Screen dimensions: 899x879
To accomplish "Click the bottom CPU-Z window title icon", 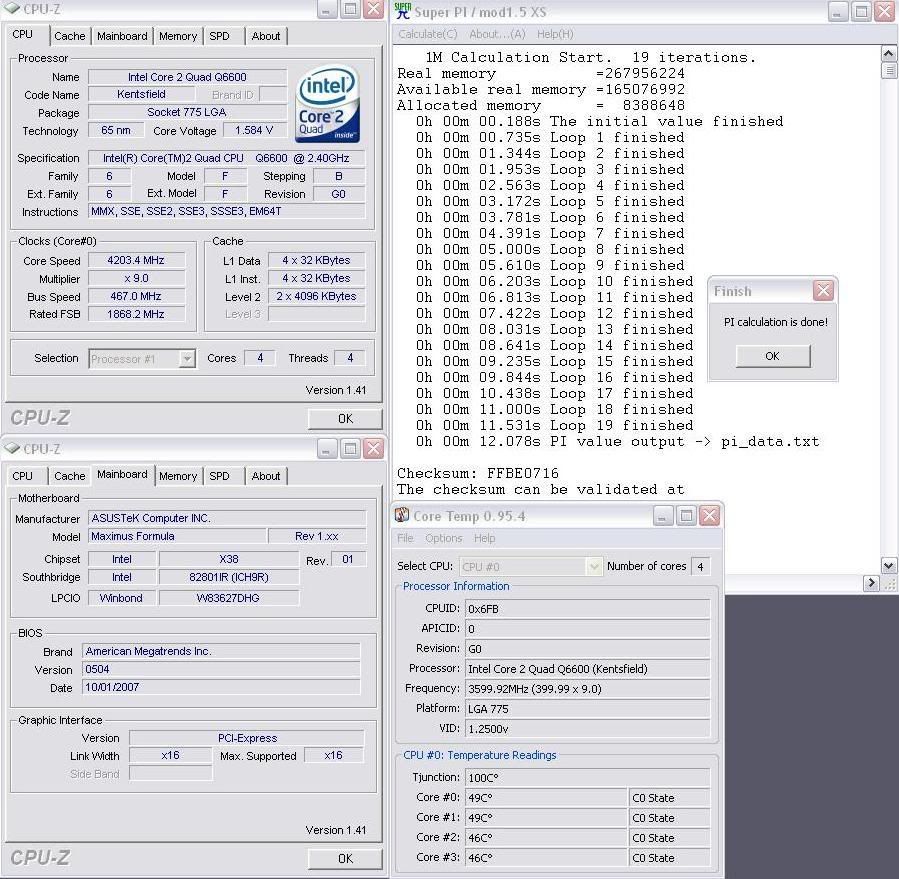I will click(11, 448).
